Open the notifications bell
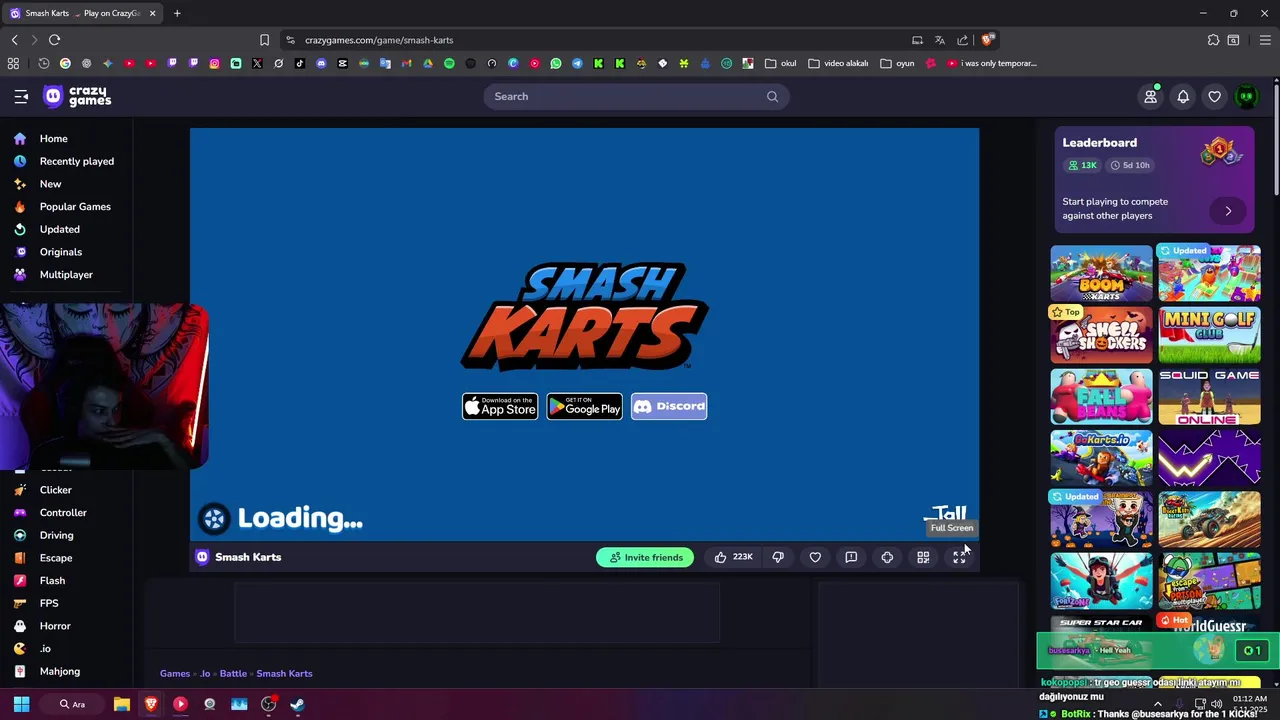The image size is (1280, 720). pyautogui.click(x=1183, y=96)
